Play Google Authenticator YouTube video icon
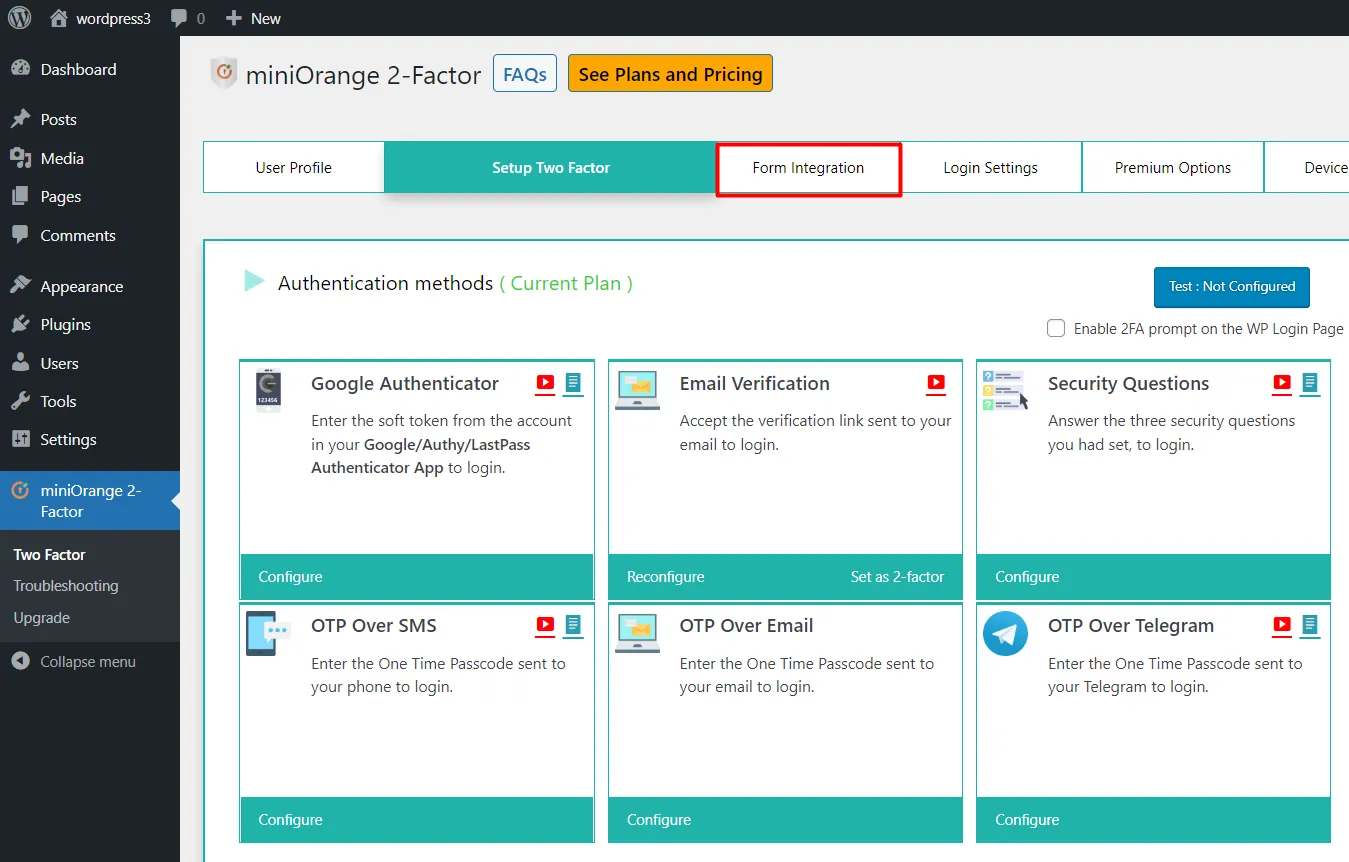Image resolution: width=1349 pixels, height=862 pixels. pyautogui.click(x=545, y=382)
